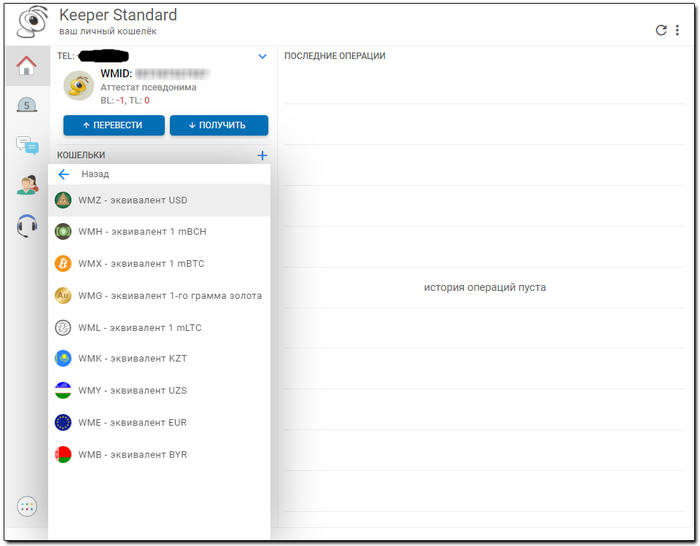The image size is (700, 546).
Task: Open the support headset icon
Action: (x=27, y=225)
